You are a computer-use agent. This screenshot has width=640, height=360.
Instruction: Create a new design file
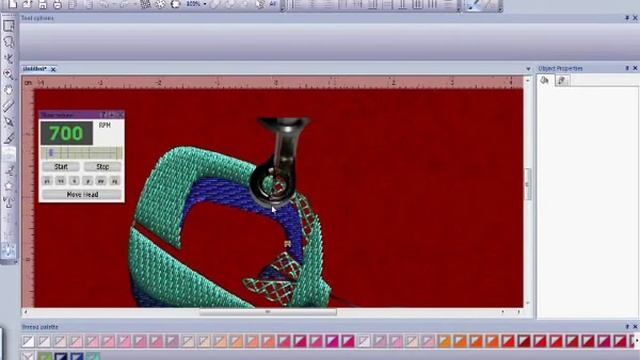tap(12, 4)
